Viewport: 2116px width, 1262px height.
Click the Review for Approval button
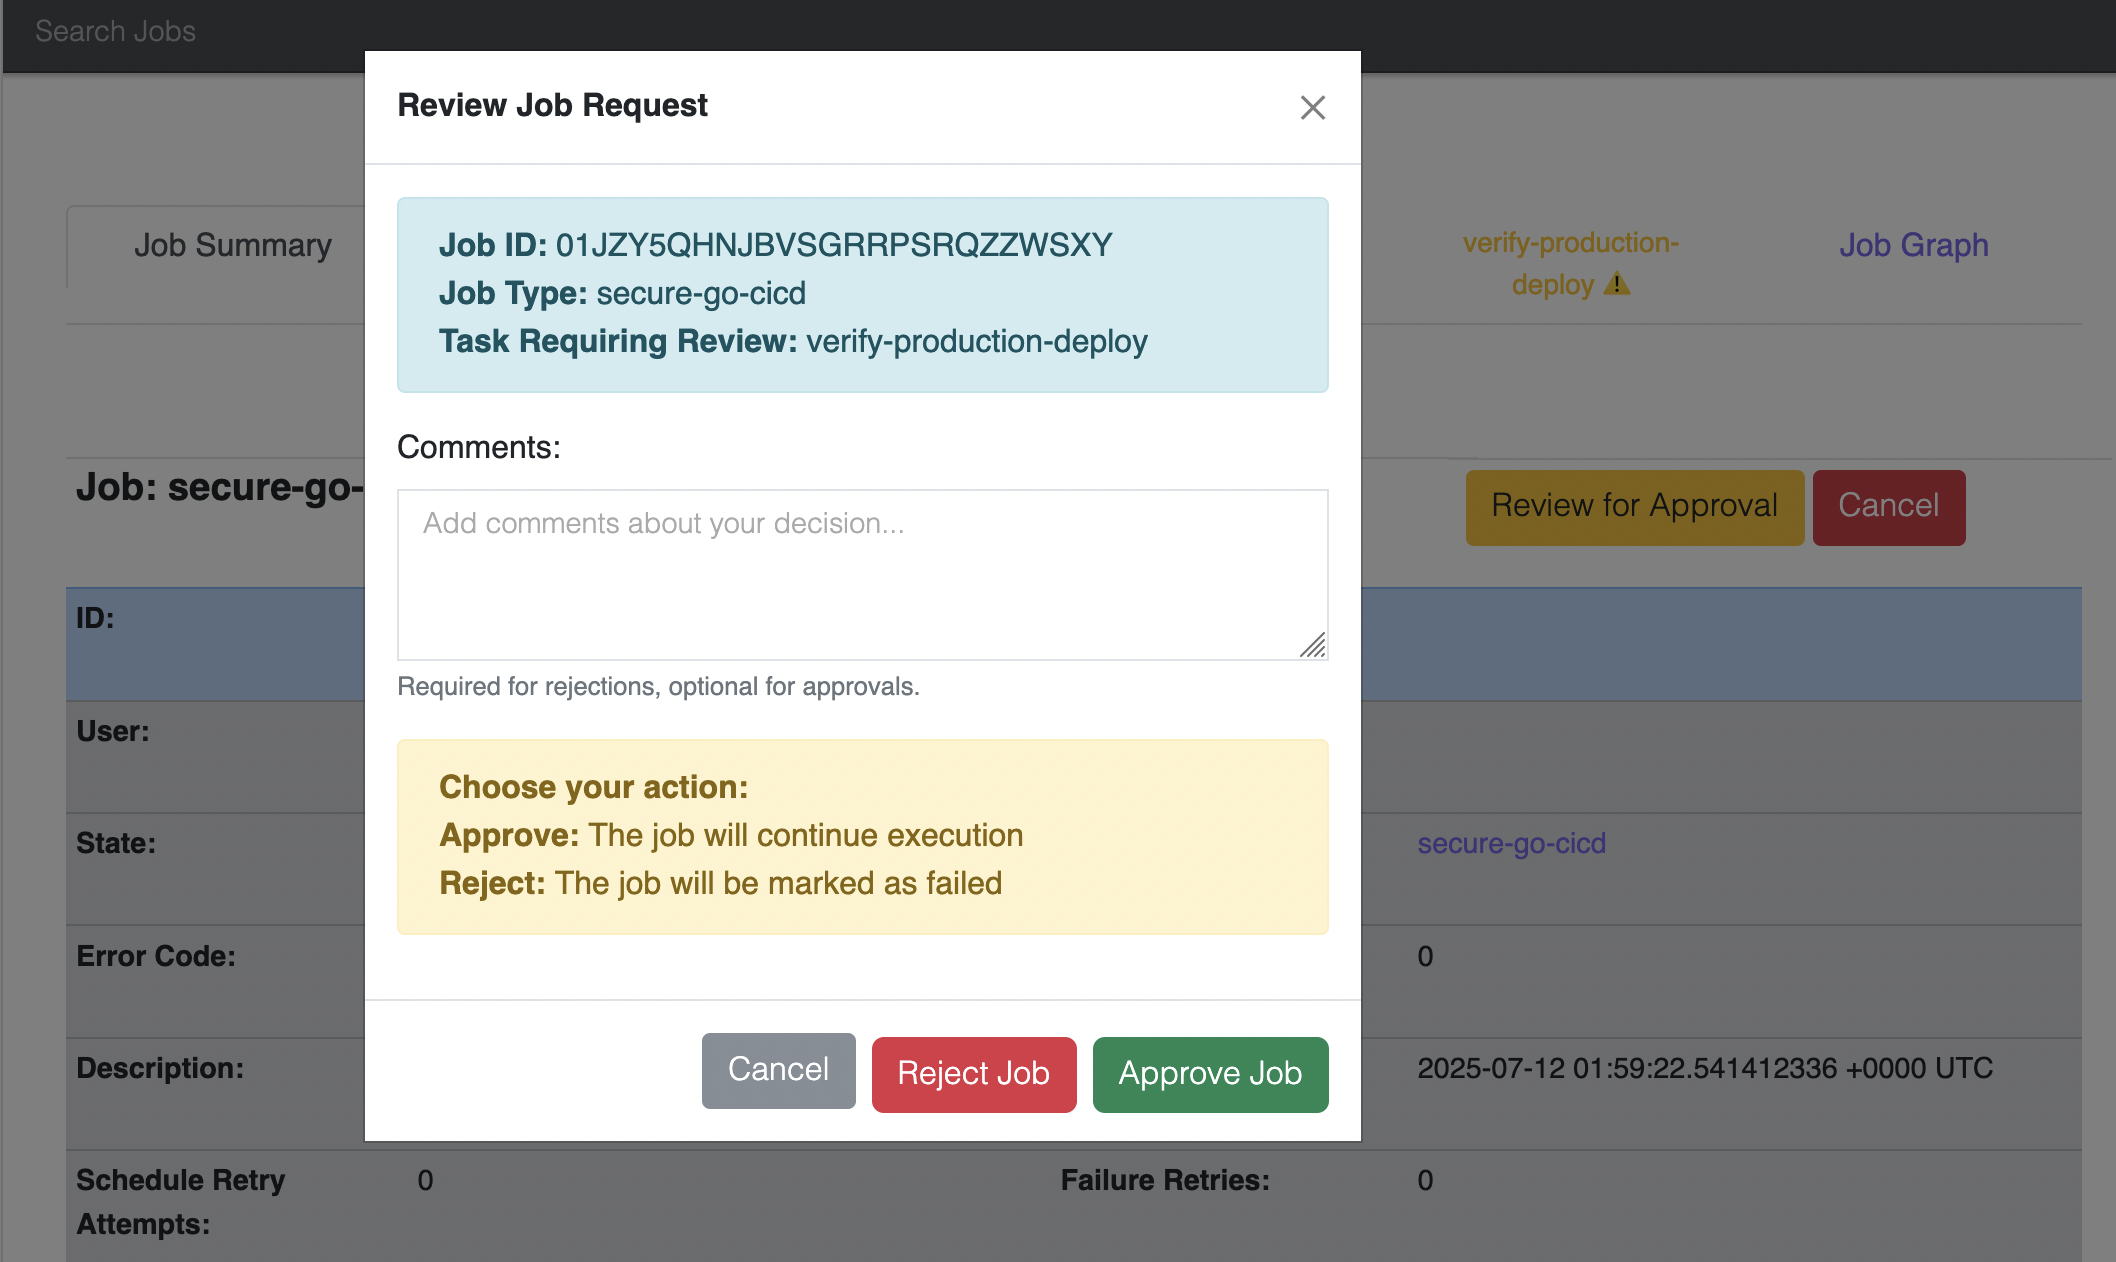click(x=1633, y=507)
